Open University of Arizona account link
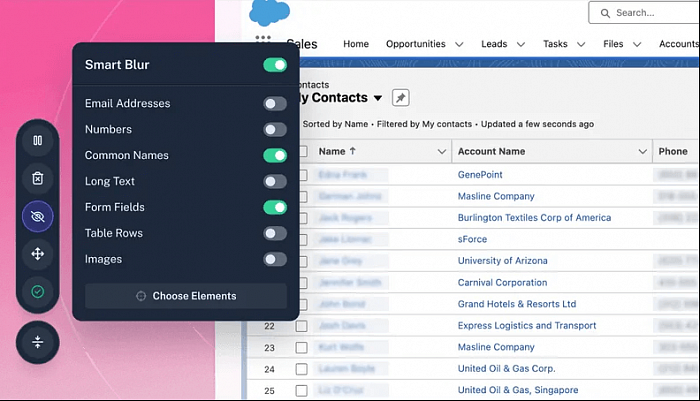The height and width of the screenshot is (401, 700). (502, 260)
